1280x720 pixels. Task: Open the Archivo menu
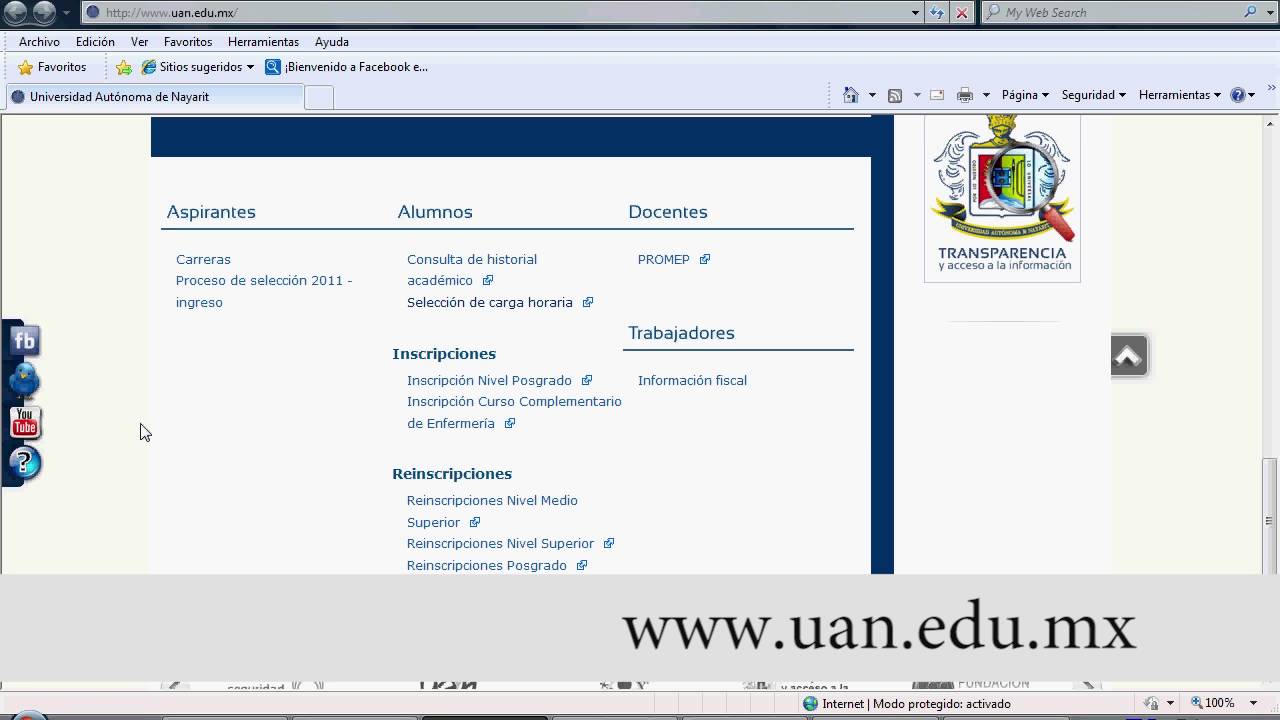[x=39, y=42]
